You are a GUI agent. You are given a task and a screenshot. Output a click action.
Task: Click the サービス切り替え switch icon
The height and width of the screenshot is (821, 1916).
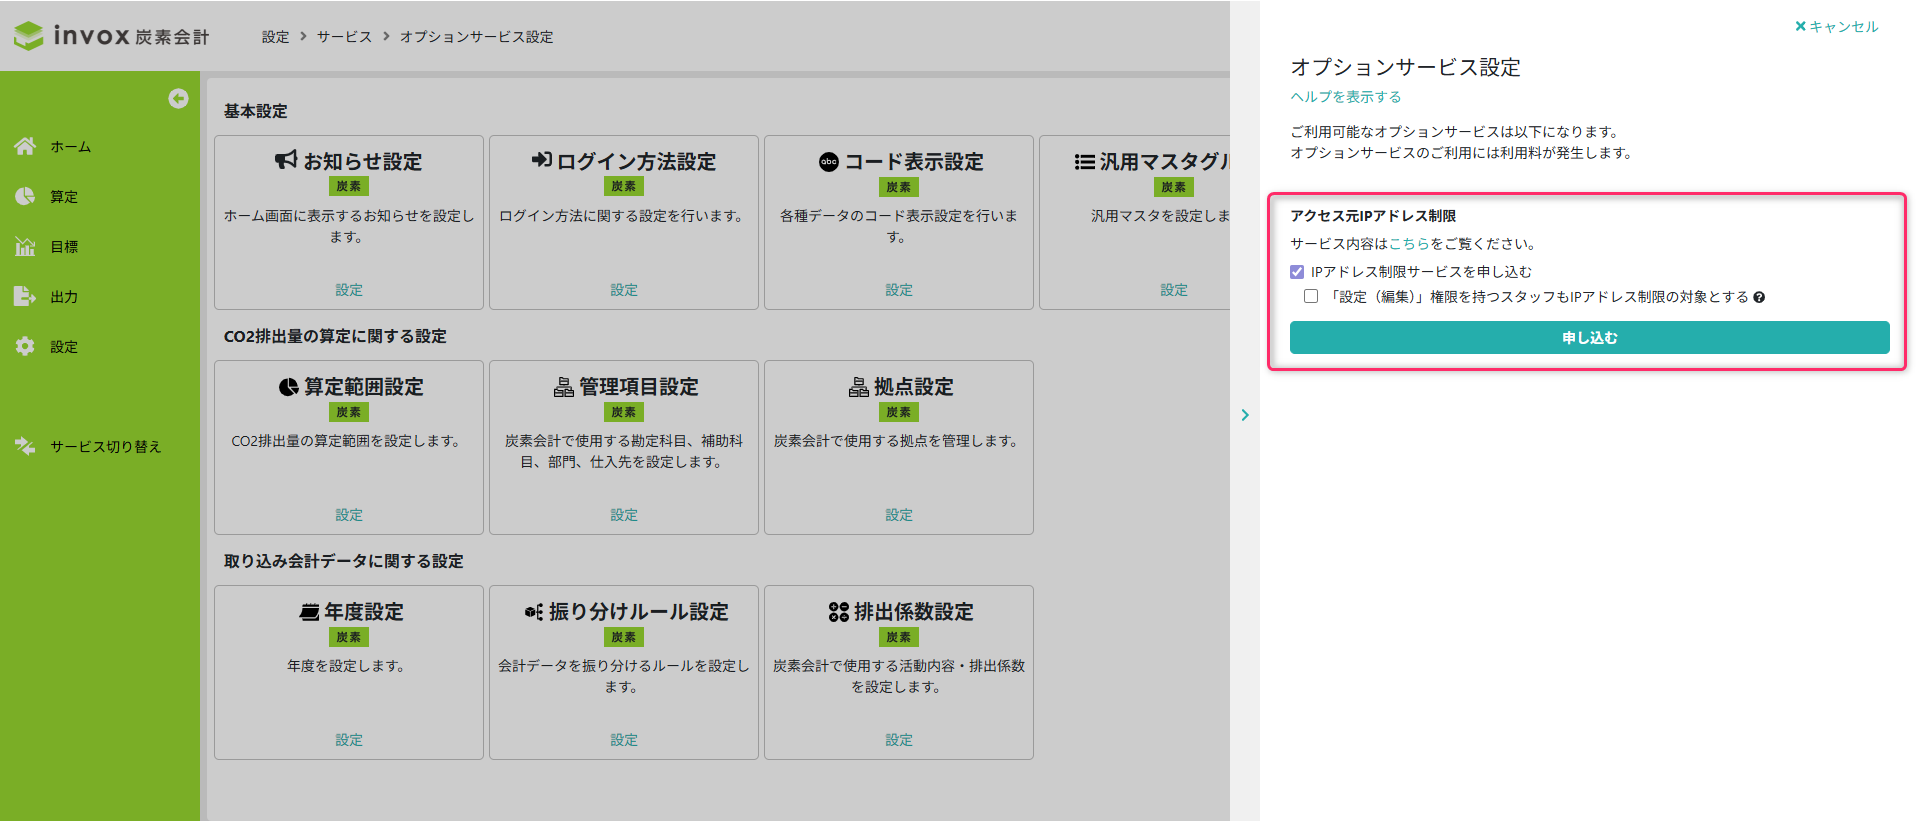(25, 446)
